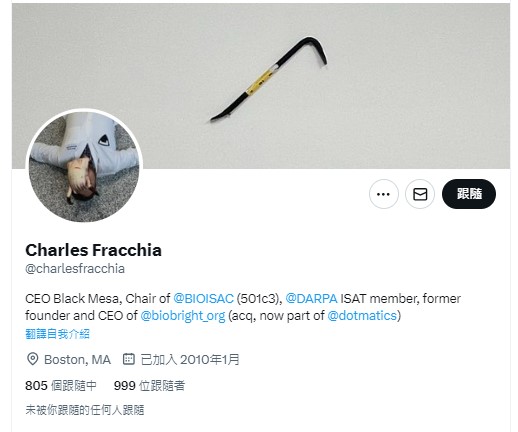
Task: Open the @DARPA mention link
Action: (x=311, y=298)
